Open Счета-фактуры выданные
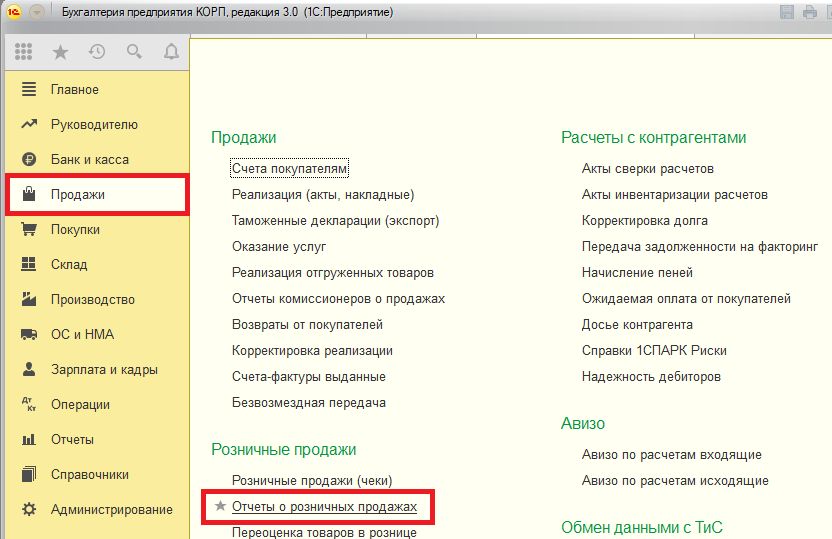This screenshot has height=539, width=832. click(x=309, y=377)
